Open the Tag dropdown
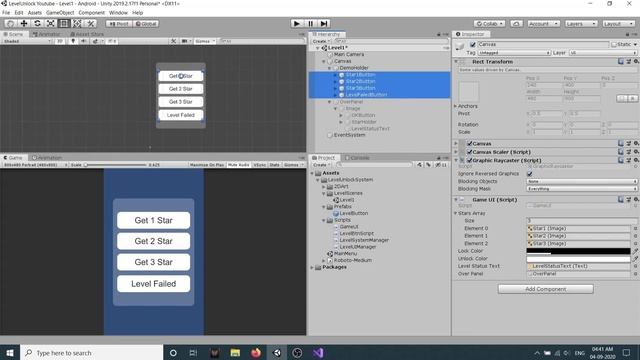640x360 pixels. point(514,53)
